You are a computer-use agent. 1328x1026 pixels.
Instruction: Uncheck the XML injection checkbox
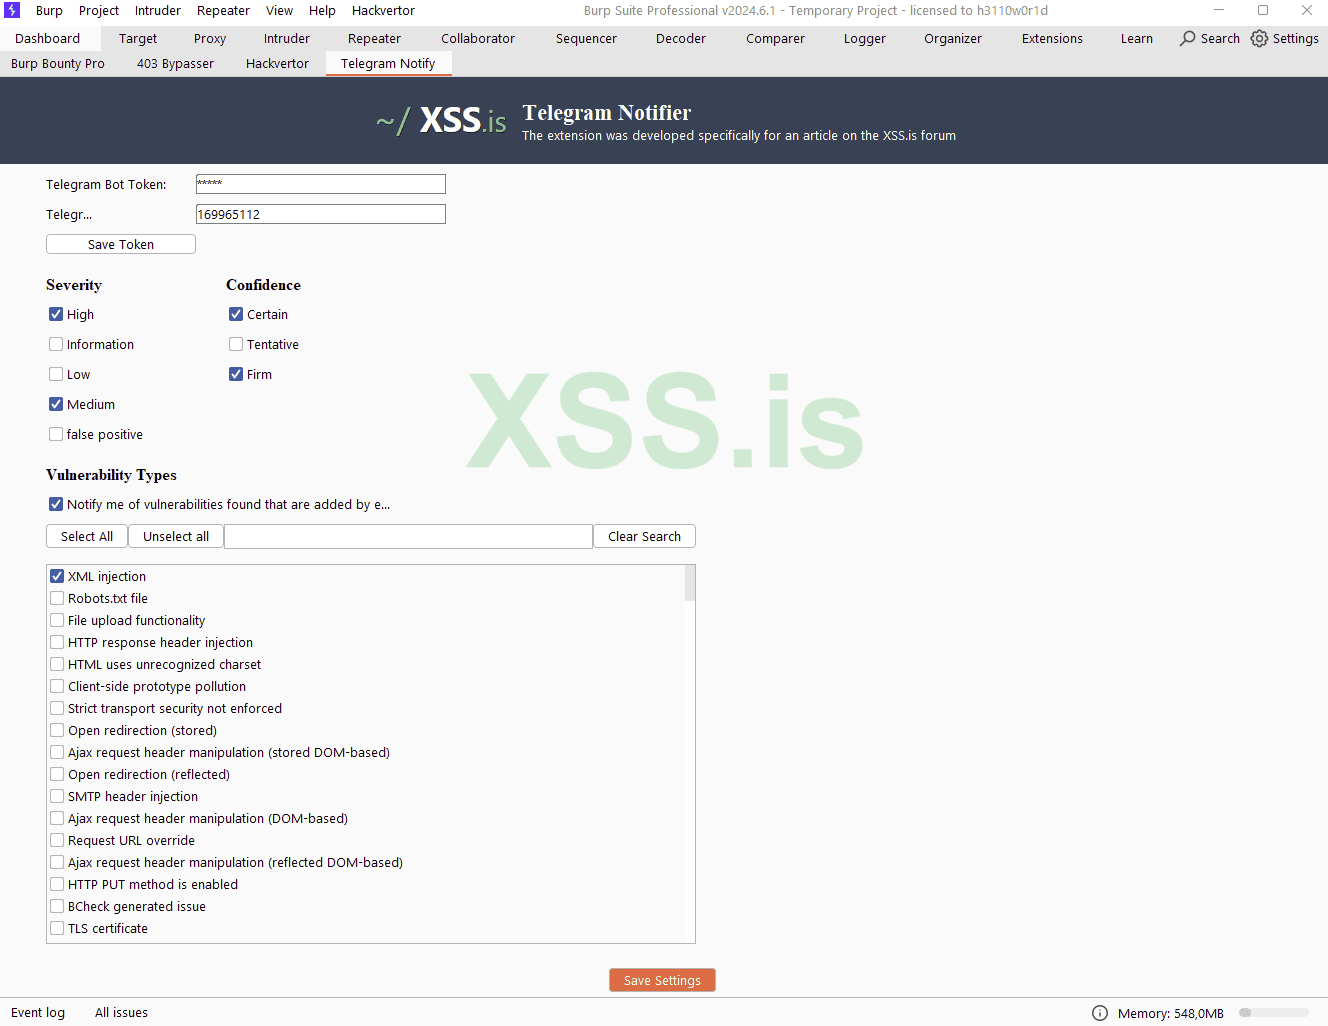pyautogui.click(x=57, y=576)
